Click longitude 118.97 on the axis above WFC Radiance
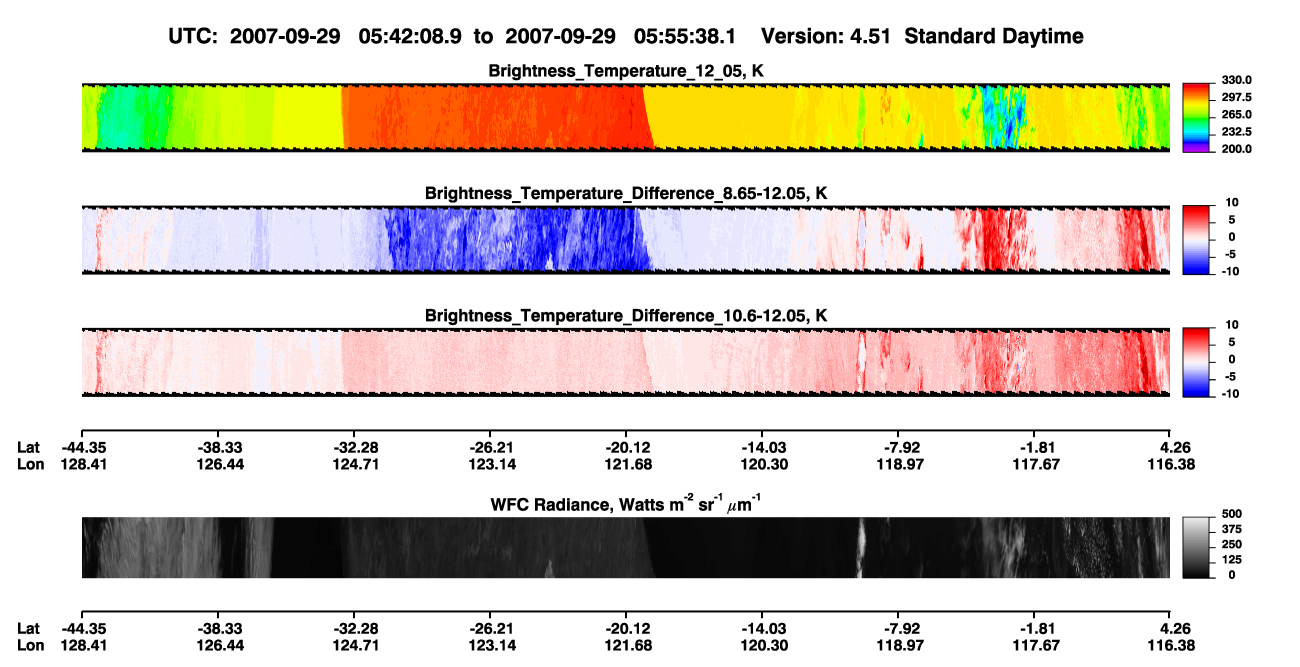Screen dimensions: 1300x667 pos(899,464)
